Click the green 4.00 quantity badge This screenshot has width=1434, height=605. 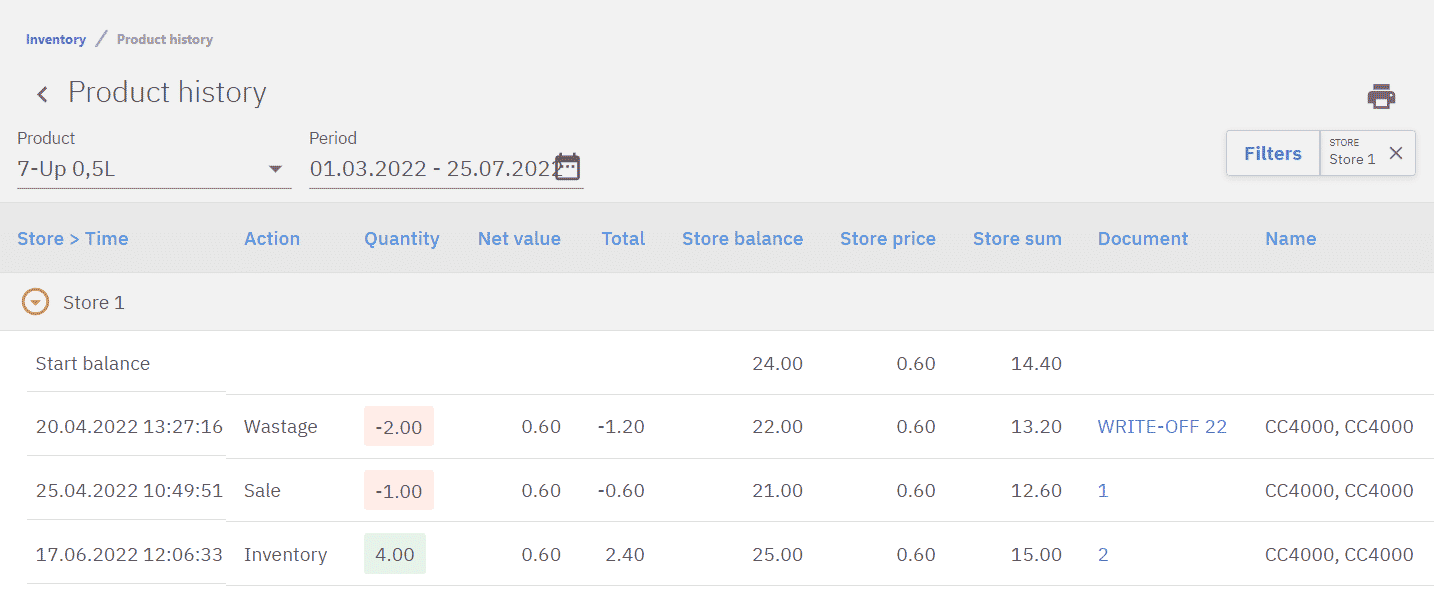tap(395, 555)
